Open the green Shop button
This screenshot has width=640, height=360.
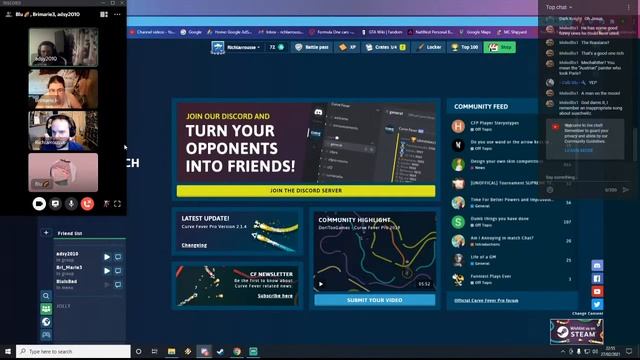[500, 47]
